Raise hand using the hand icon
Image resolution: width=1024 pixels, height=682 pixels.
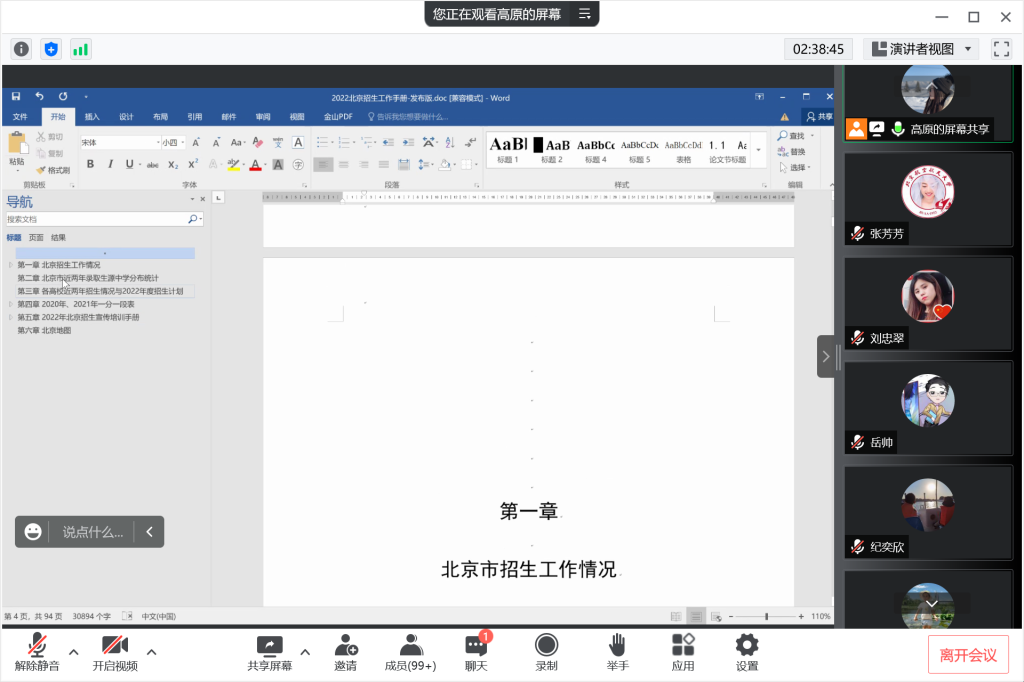[617, 646]
